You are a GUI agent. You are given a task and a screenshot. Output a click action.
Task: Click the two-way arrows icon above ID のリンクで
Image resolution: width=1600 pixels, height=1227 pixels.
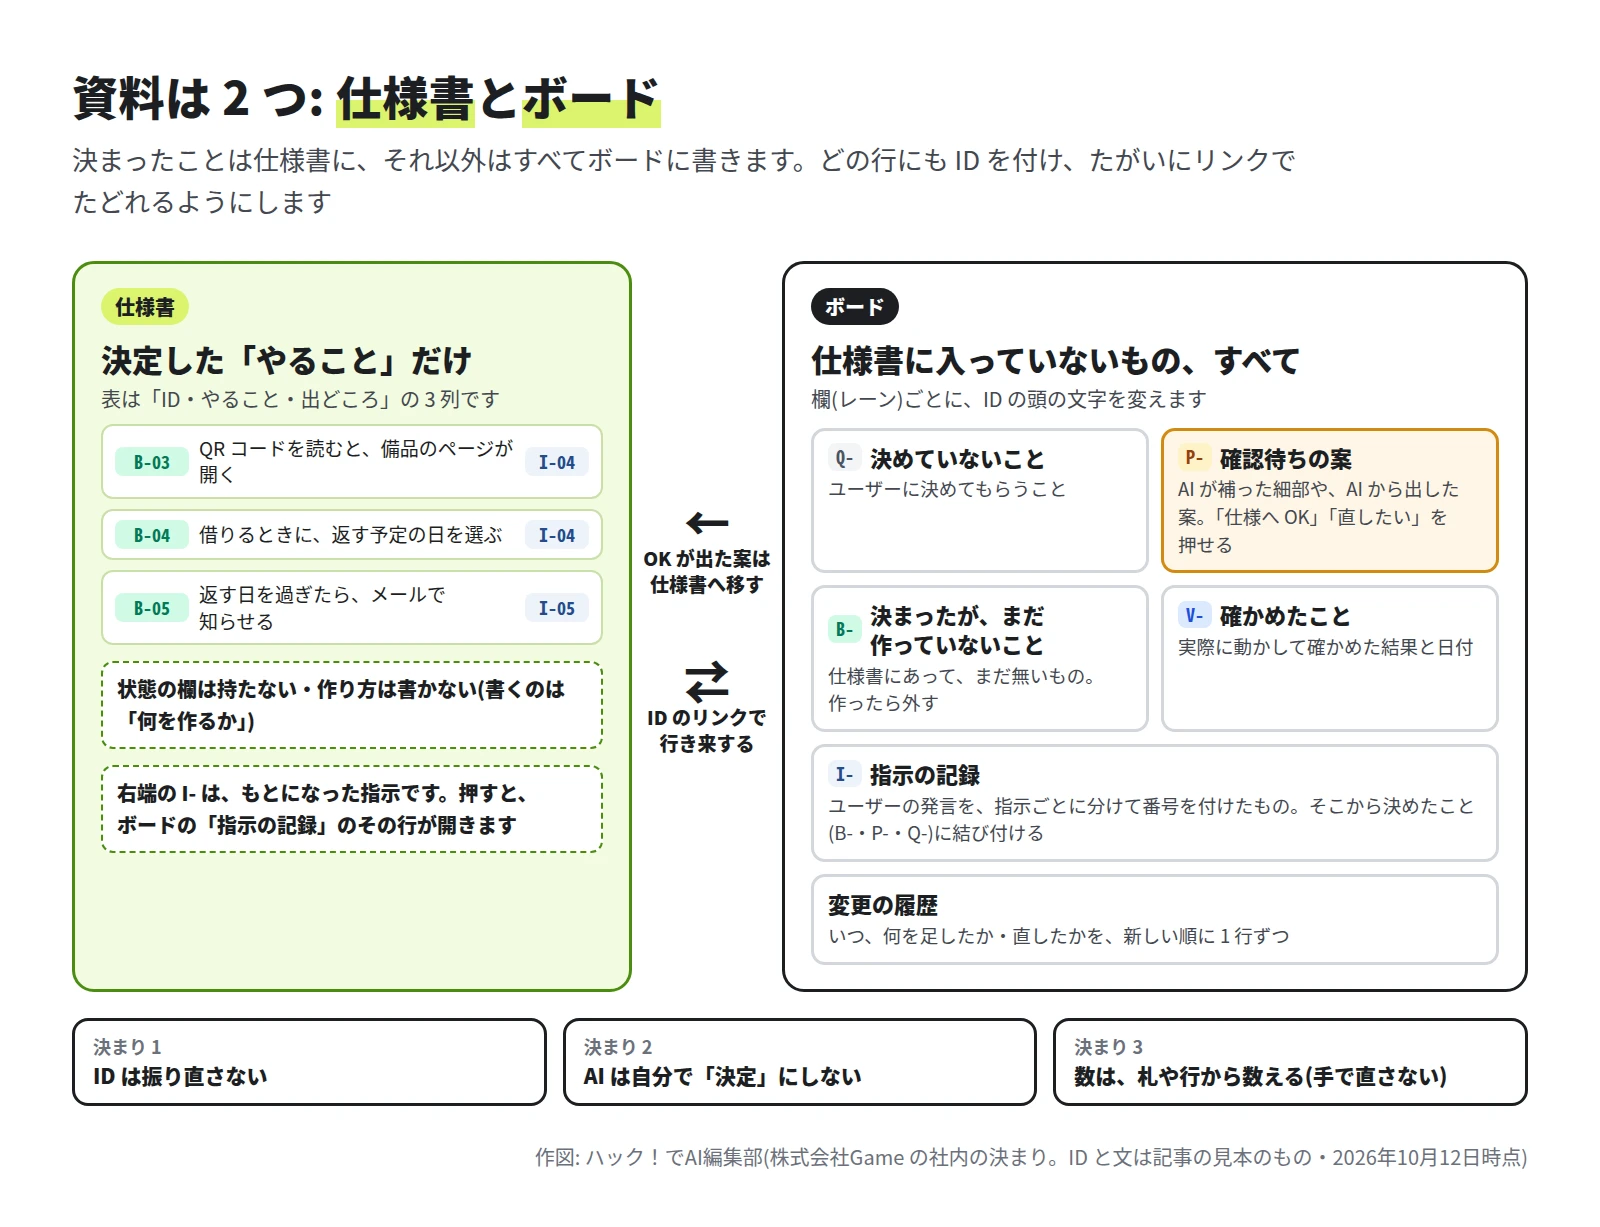(707, 682)
